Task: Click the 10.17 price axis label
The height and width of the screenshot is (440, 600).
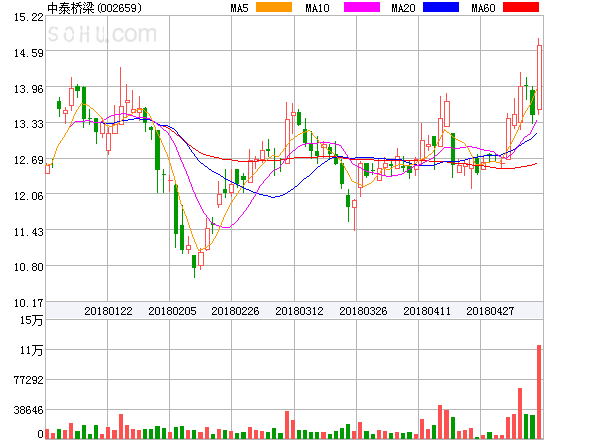Action: tap(29, 303)
